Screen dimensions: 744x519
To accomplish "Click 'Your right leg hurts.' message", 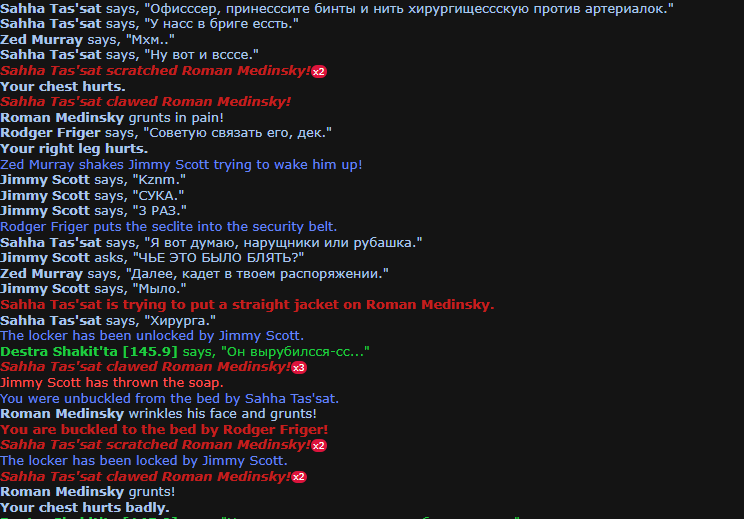I will (x=74, y=149).
